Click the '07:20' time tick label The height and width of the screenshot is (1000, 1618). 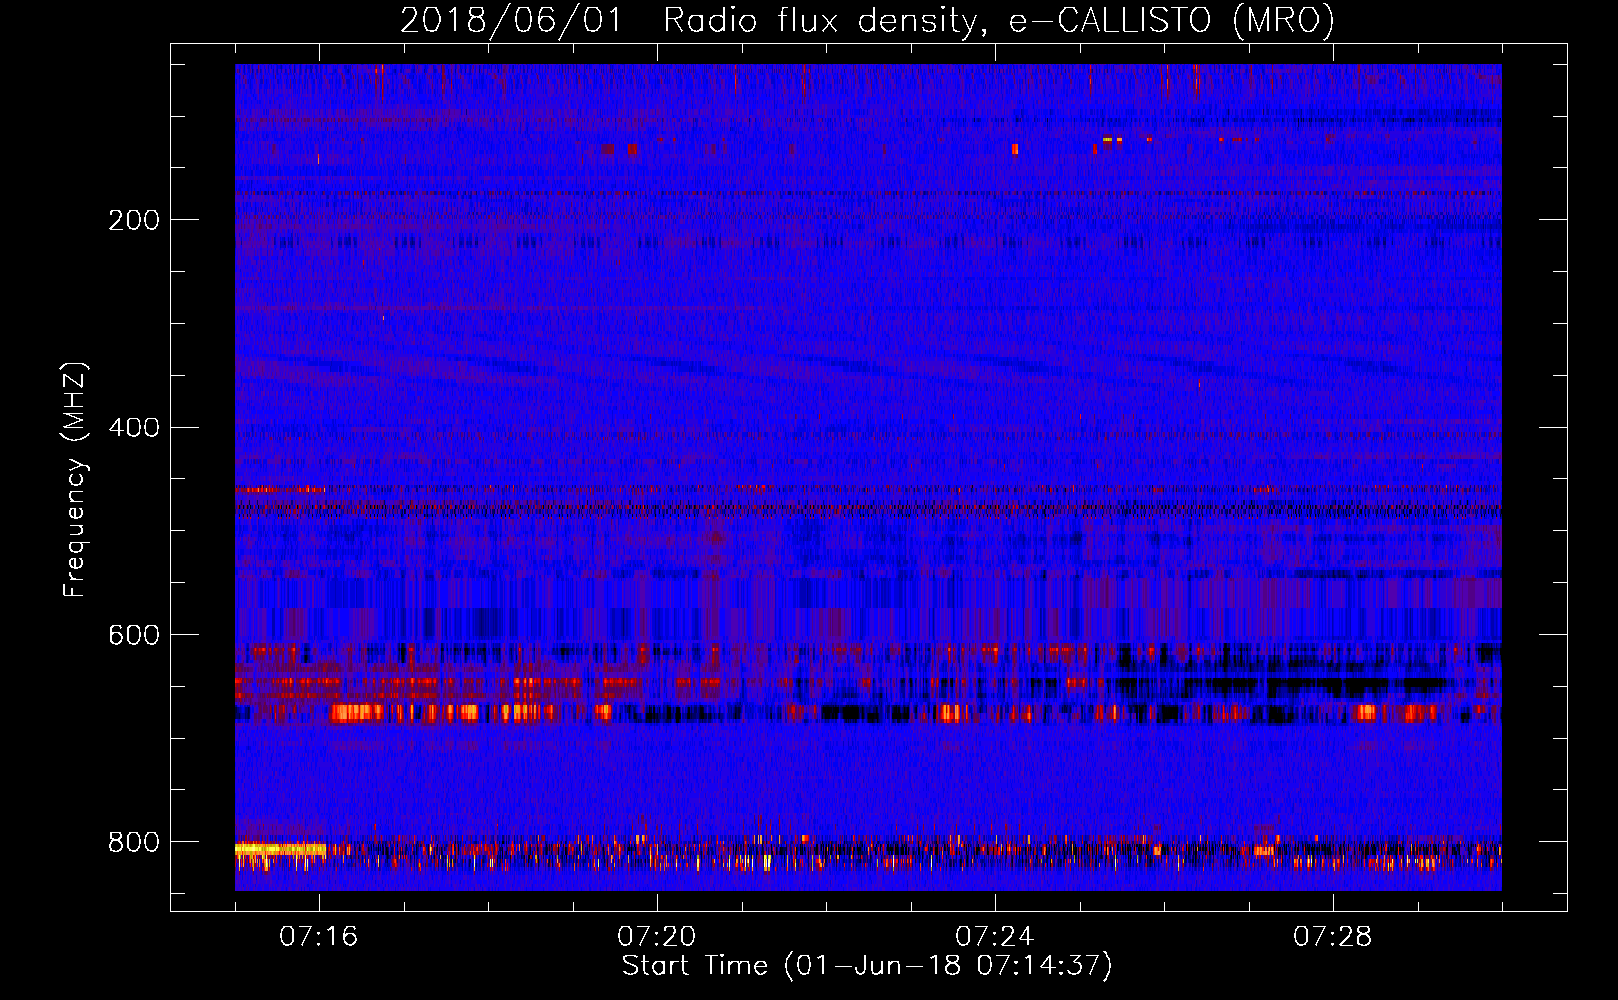(x=656, y=937)
